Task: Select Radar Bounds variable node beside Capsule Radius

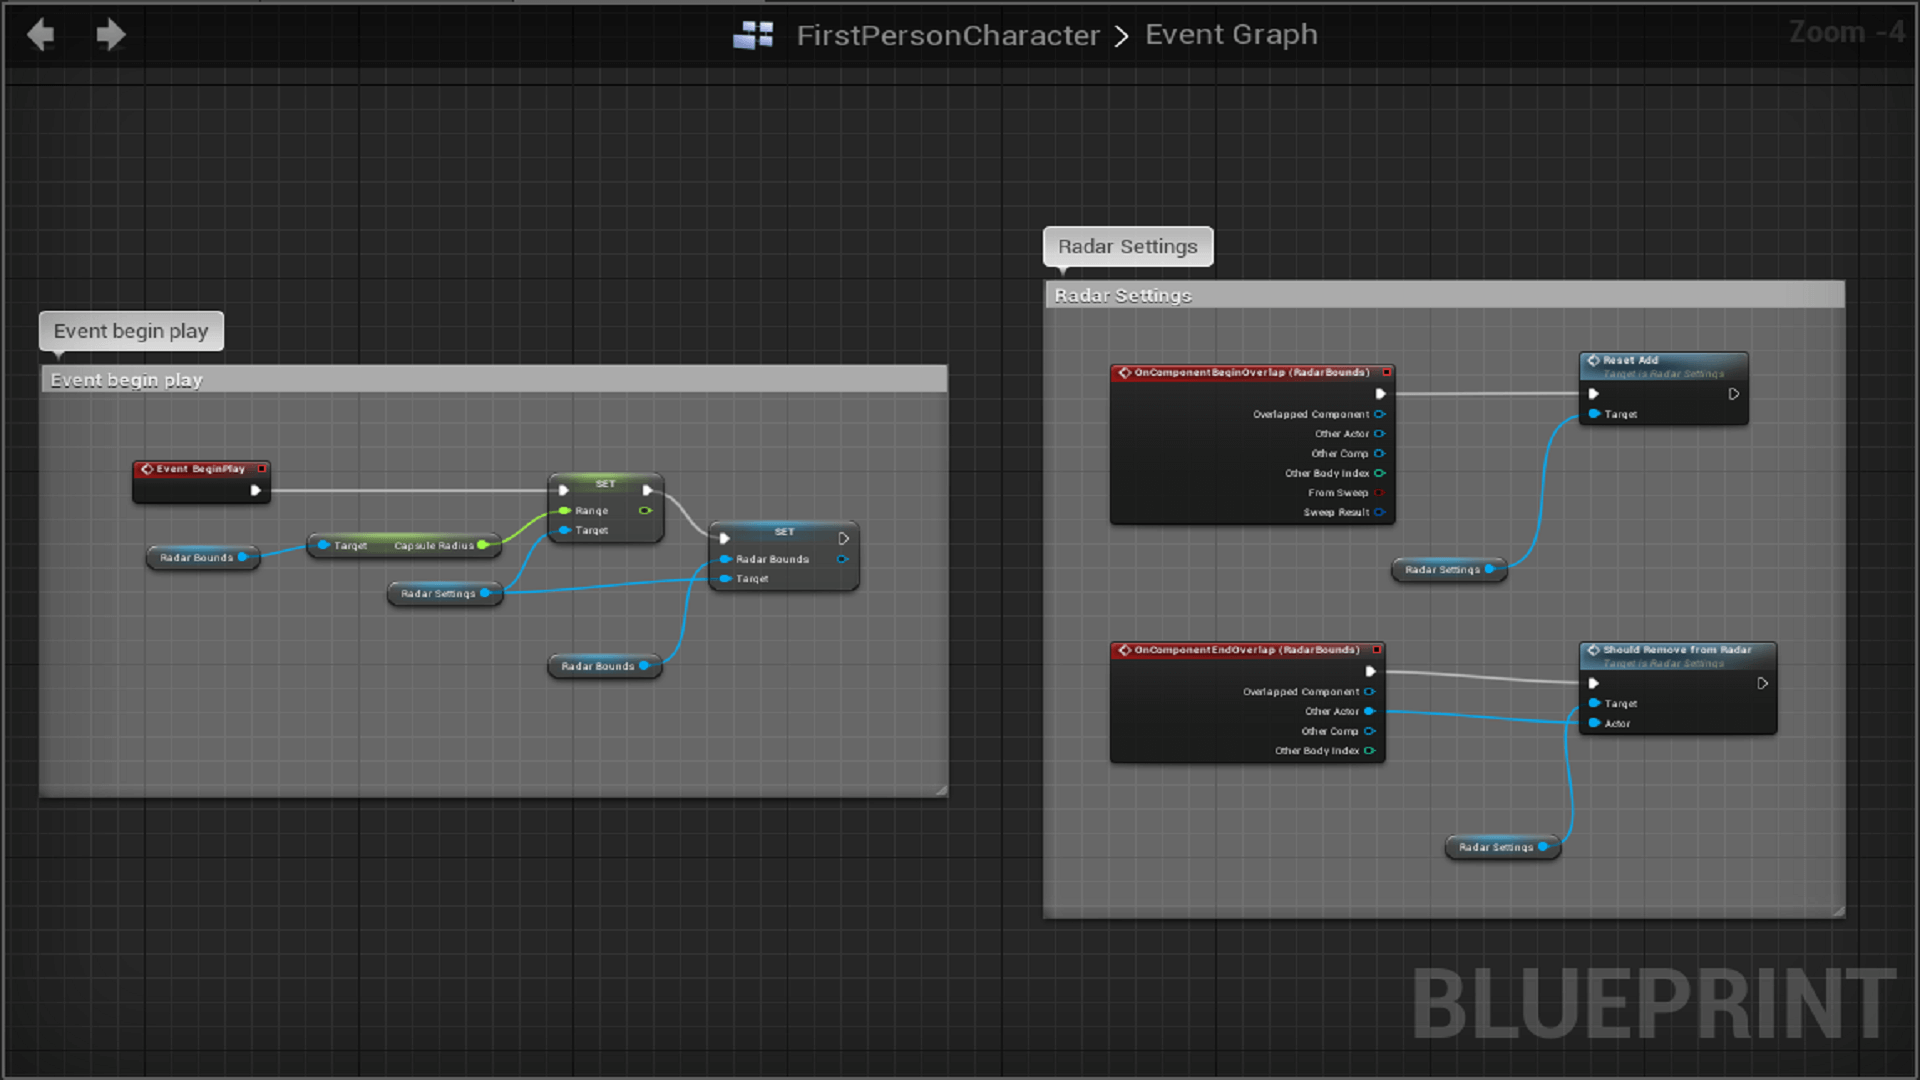Action: click(x=203, y=557)
